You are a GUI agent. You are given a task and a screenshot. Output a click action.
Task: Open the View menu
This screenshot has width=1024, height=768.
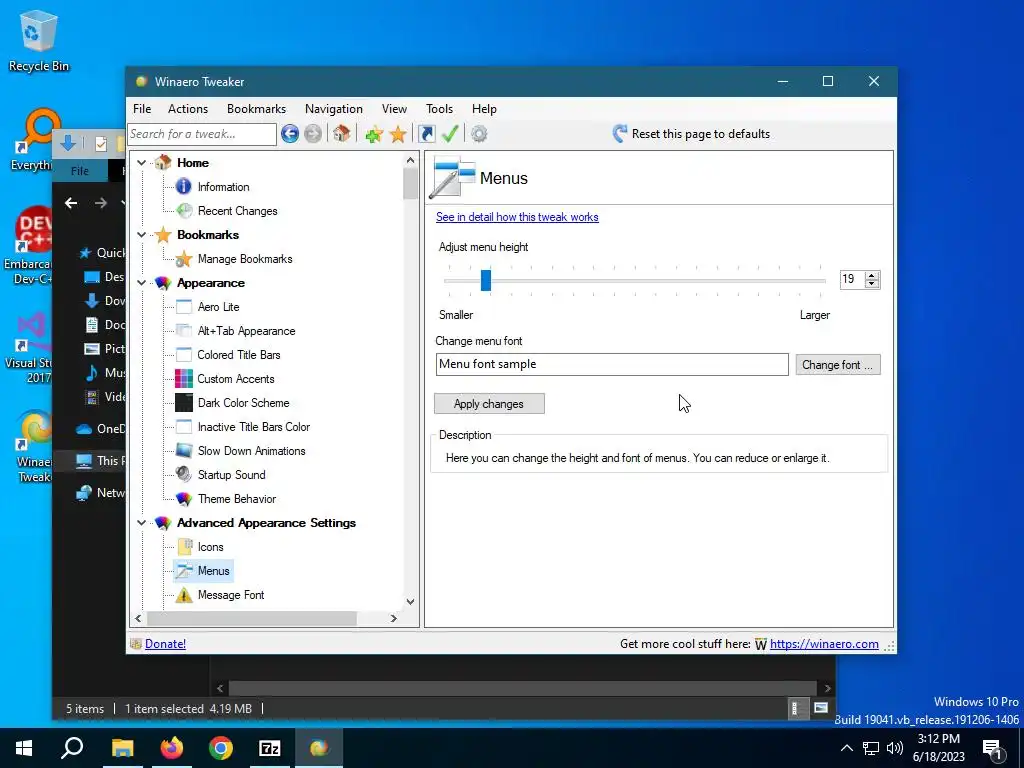394,109
